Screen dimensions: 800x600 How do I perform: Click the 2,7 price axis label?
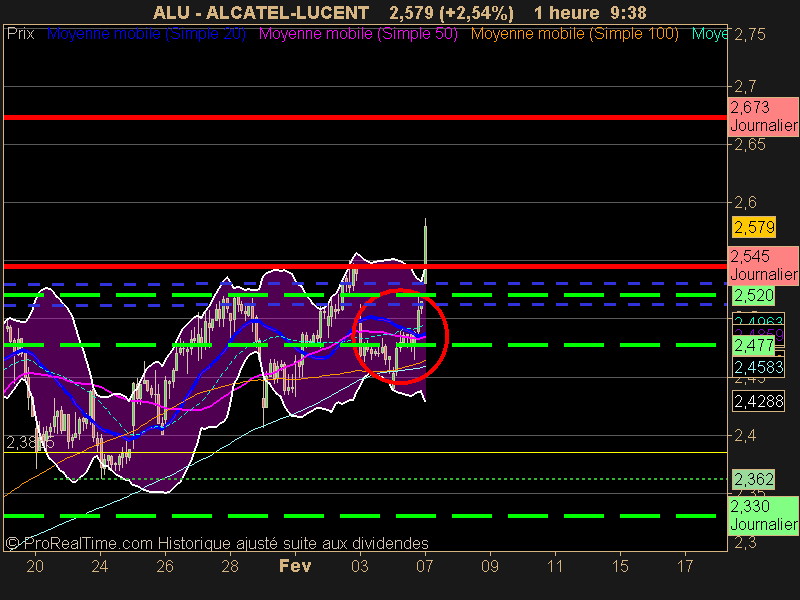tap(745, 87)
